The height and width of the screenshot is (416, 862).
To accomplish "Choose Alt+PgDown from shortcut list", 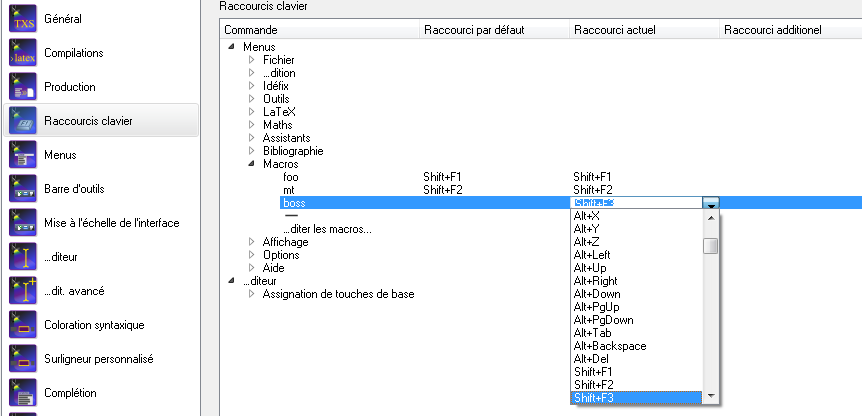I will [x=637, y=320].
